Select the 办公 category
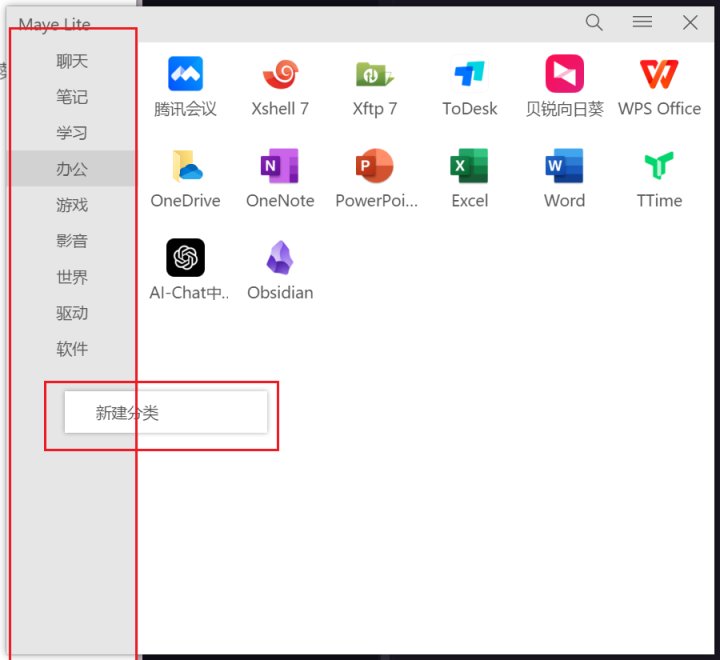The height and width of the screenshot is (660, 720). pyautogui.click(x=72, y=169)
